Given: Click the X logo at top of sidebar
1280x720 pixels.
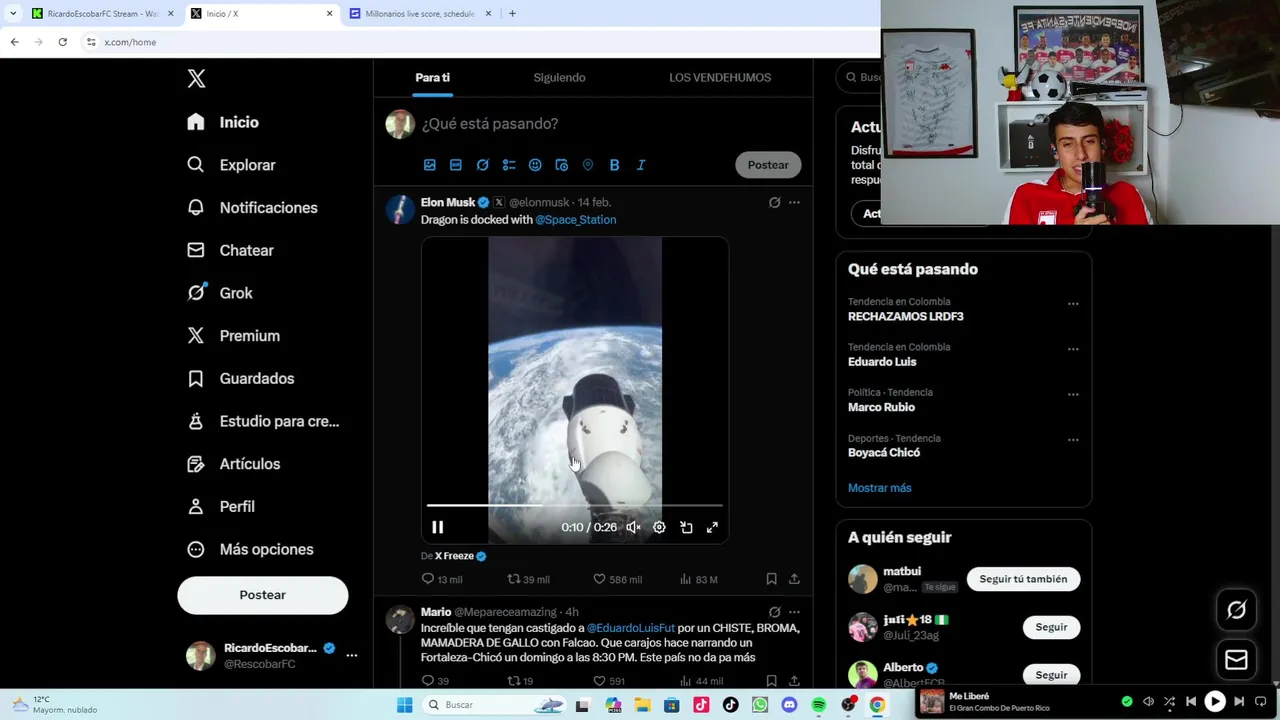Looking at the screenshot, I should [196, 79].
